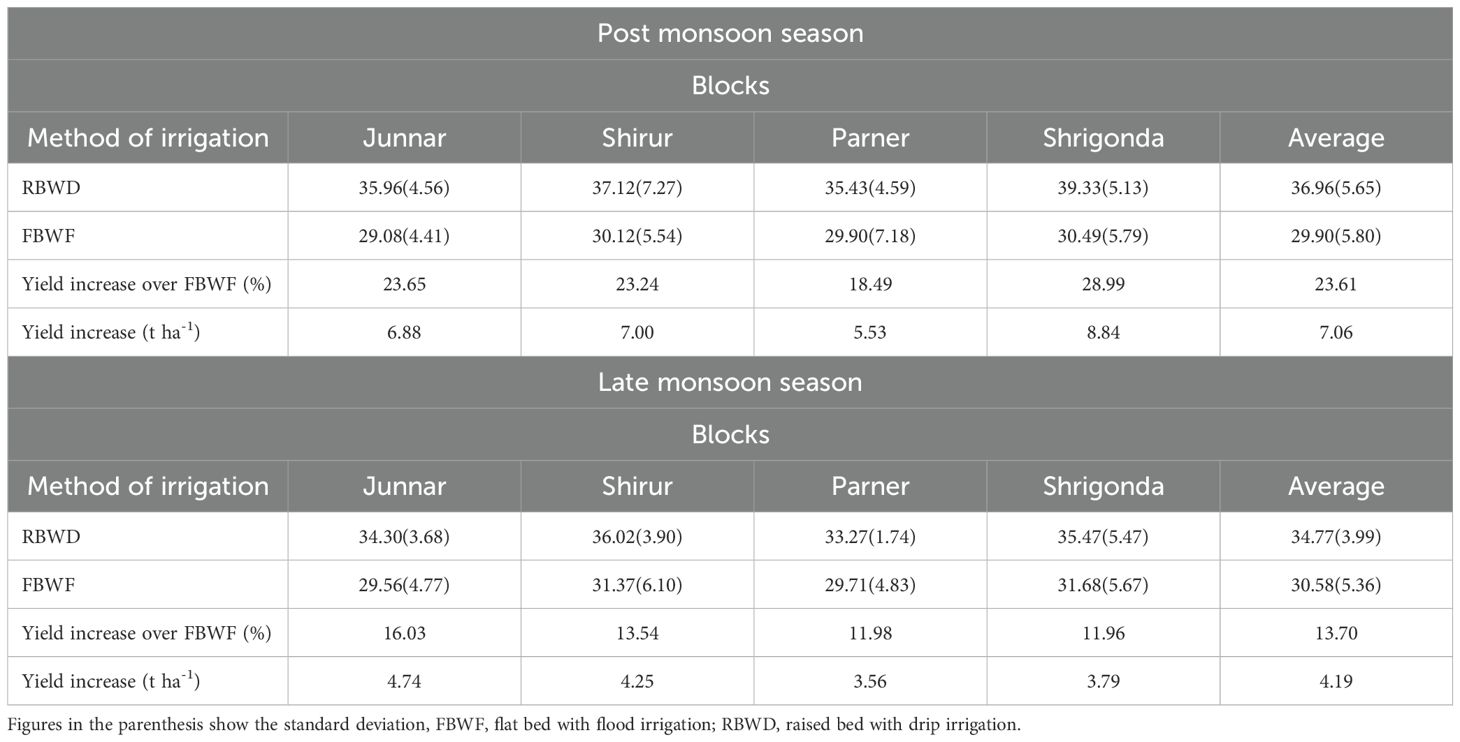Click Shrigonda column header in Late monsoon table

click(x=1103, y=487)
